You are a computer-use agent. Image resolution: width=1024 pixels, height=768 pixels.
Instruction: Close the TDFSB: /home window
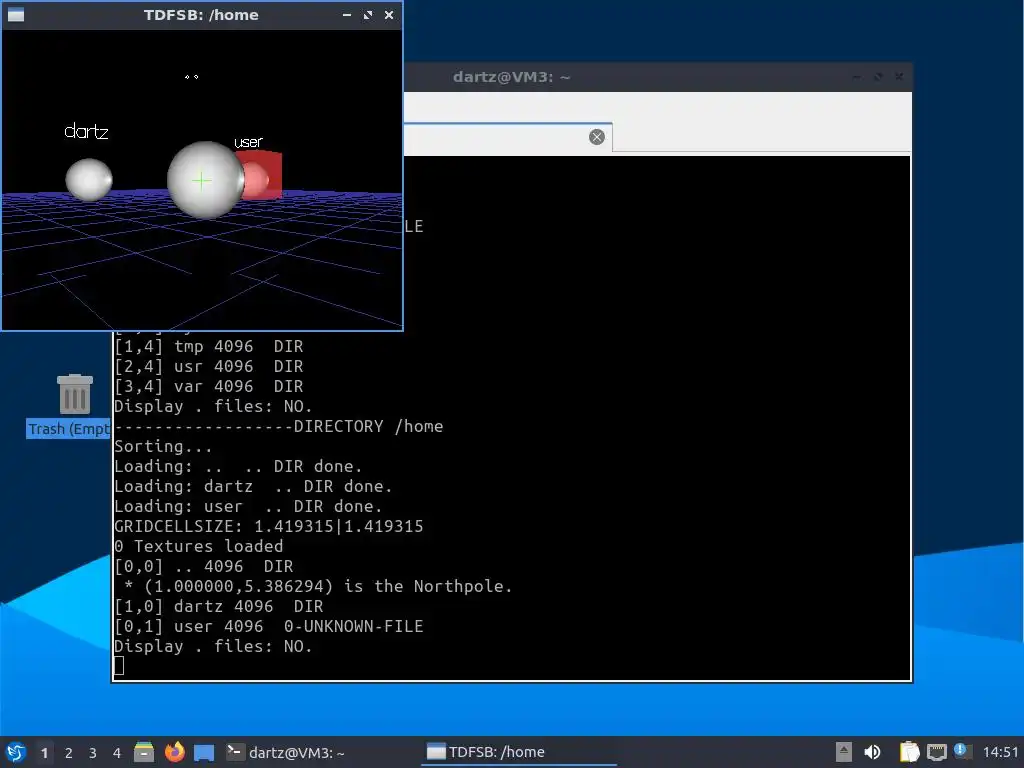[389, 14]
